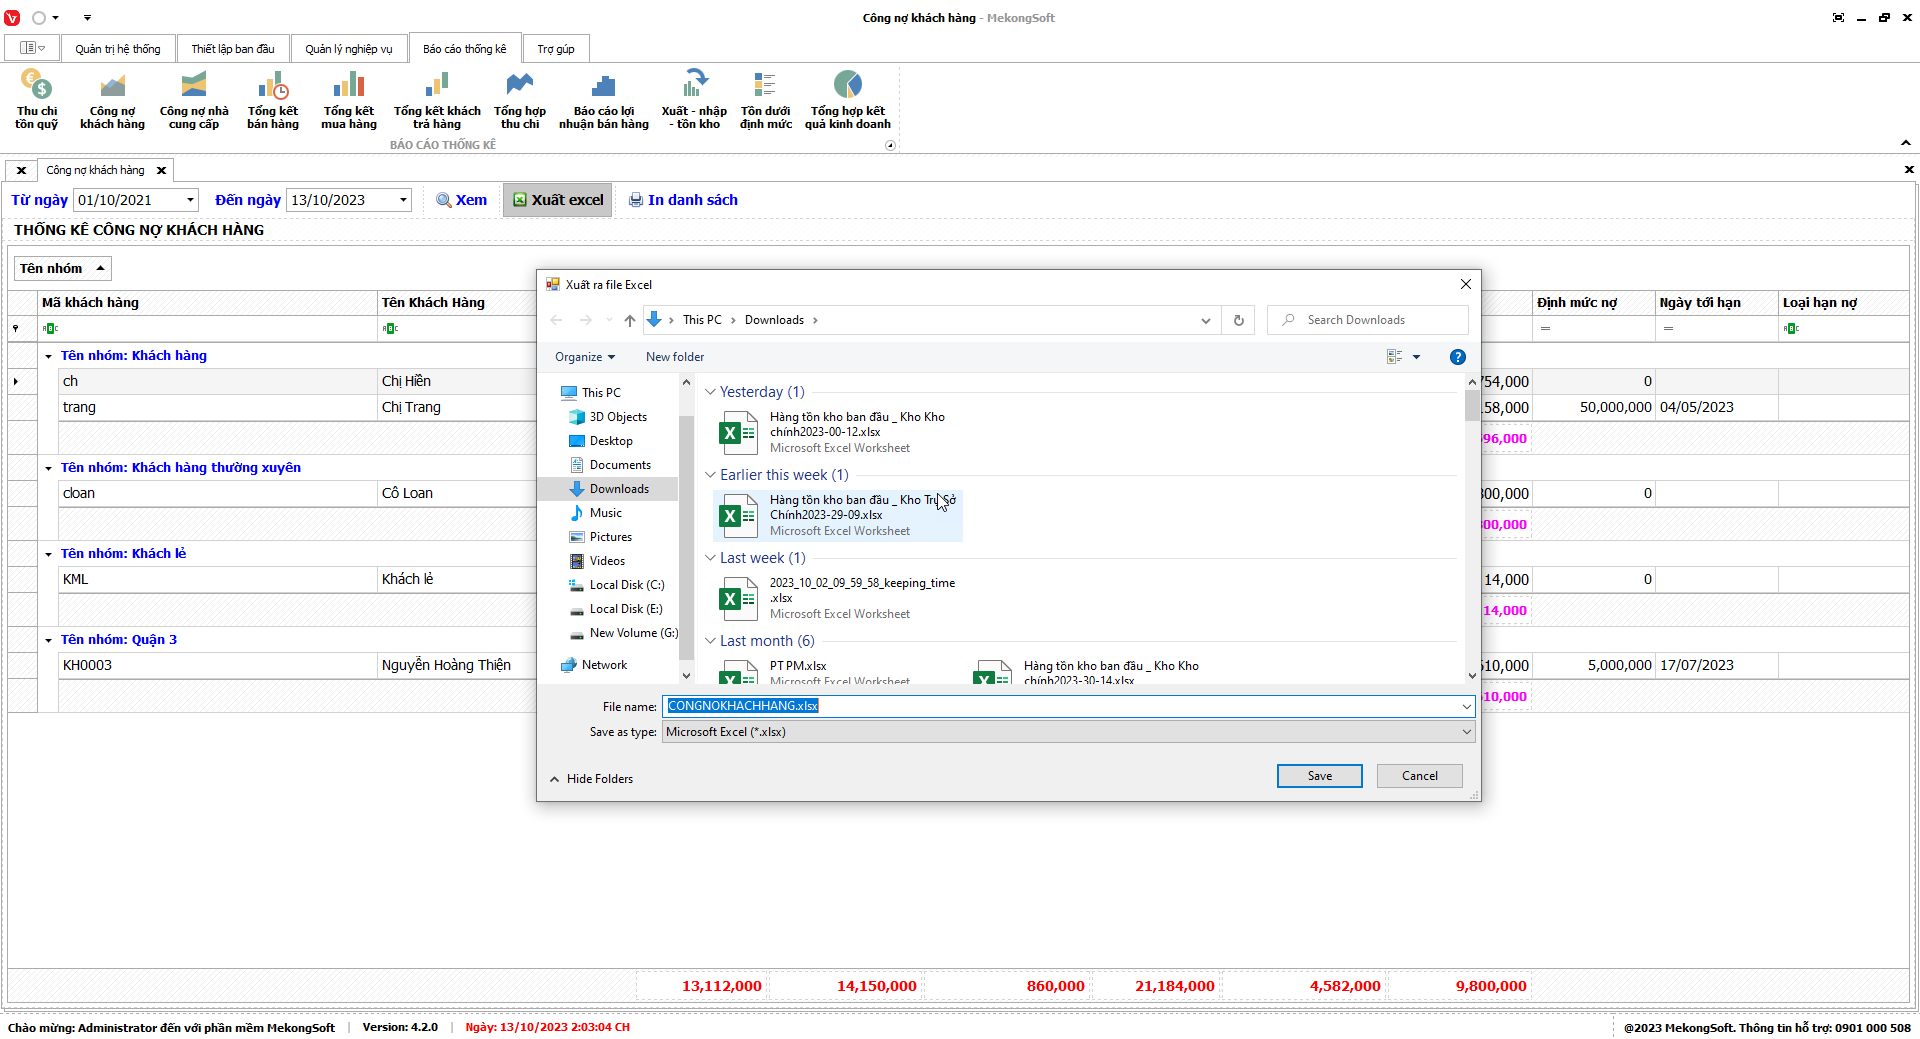Open Xuất - nhập - tồn kho report
This screenshot has width=1920, height=1039.
(x=694, y=100)
